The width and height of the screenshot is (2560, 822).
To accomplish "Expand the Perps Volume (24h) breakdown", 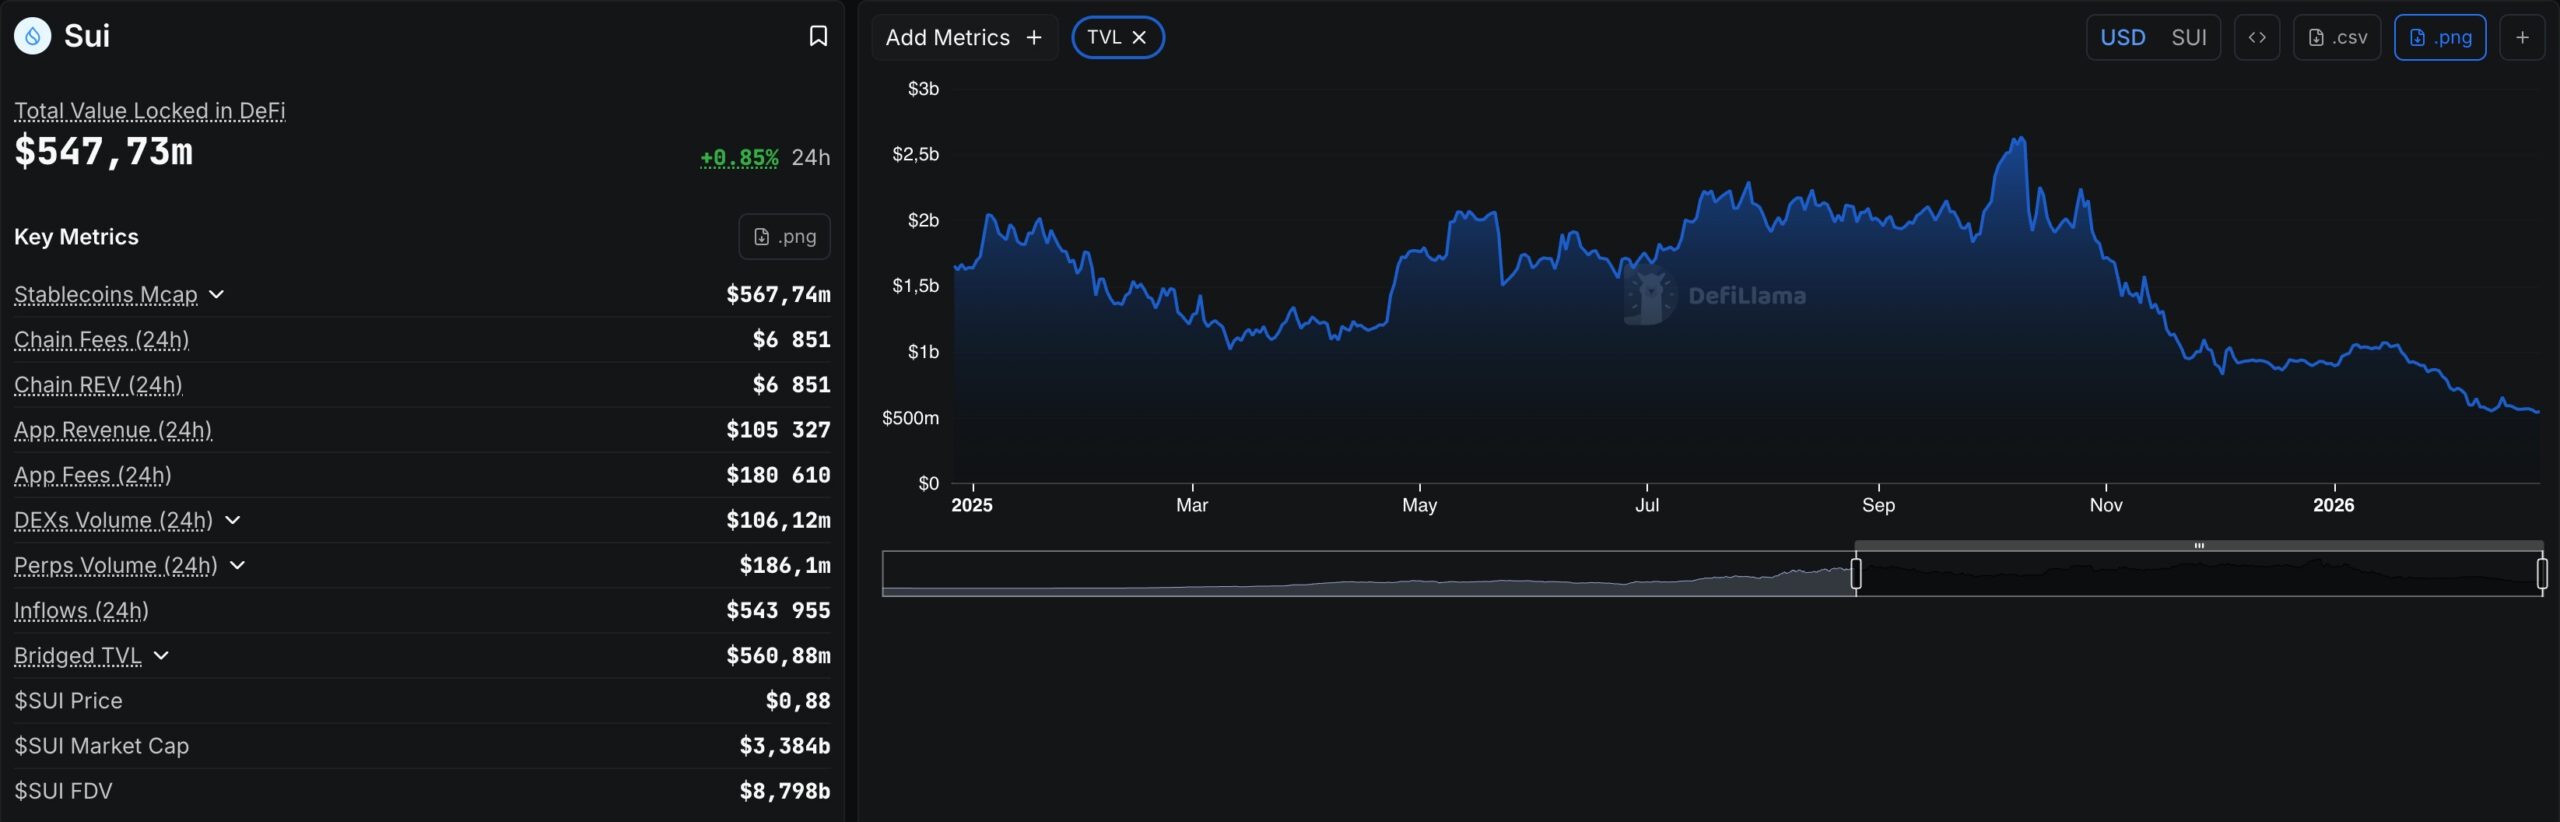I will point(238,565).
